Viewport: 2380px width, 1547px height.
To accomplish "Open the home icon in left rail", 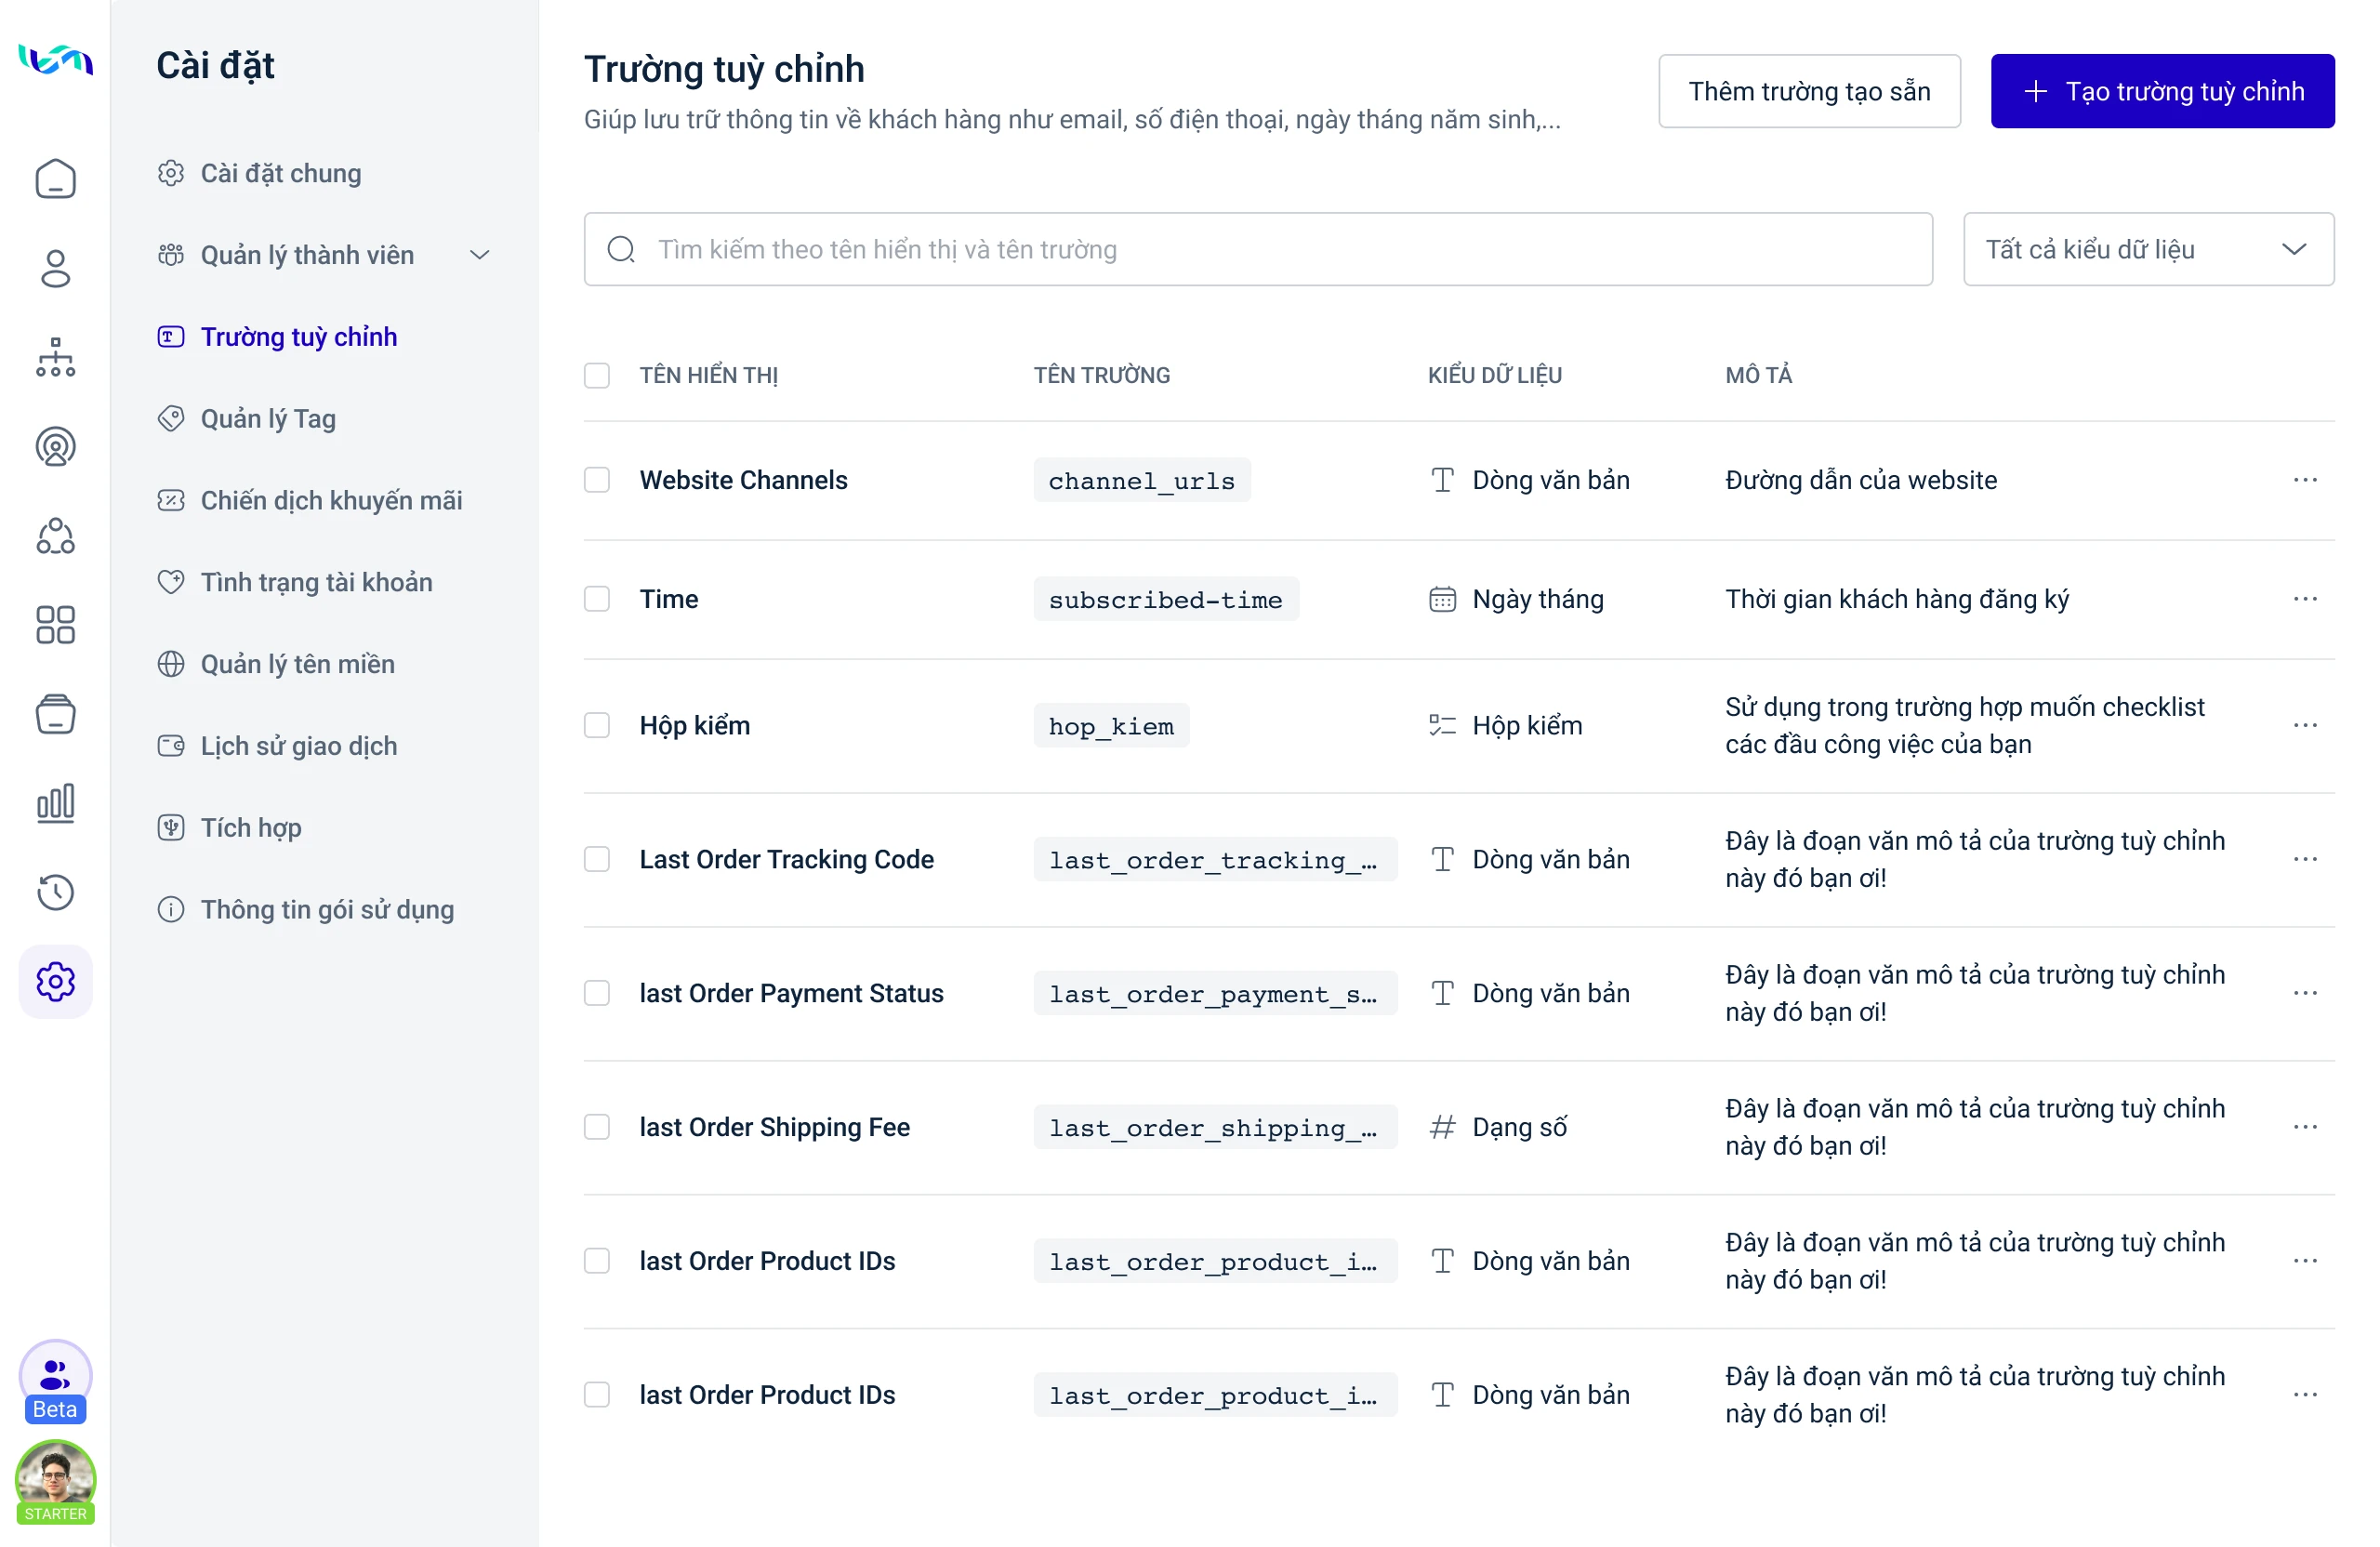I will coord(55,179).
